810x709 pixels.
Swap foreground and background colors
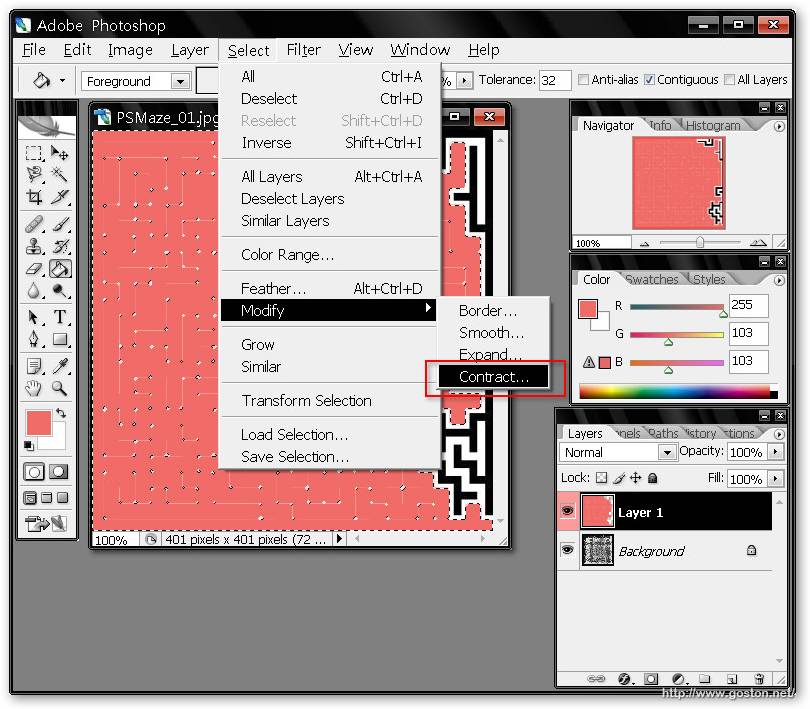pos(61,413)
